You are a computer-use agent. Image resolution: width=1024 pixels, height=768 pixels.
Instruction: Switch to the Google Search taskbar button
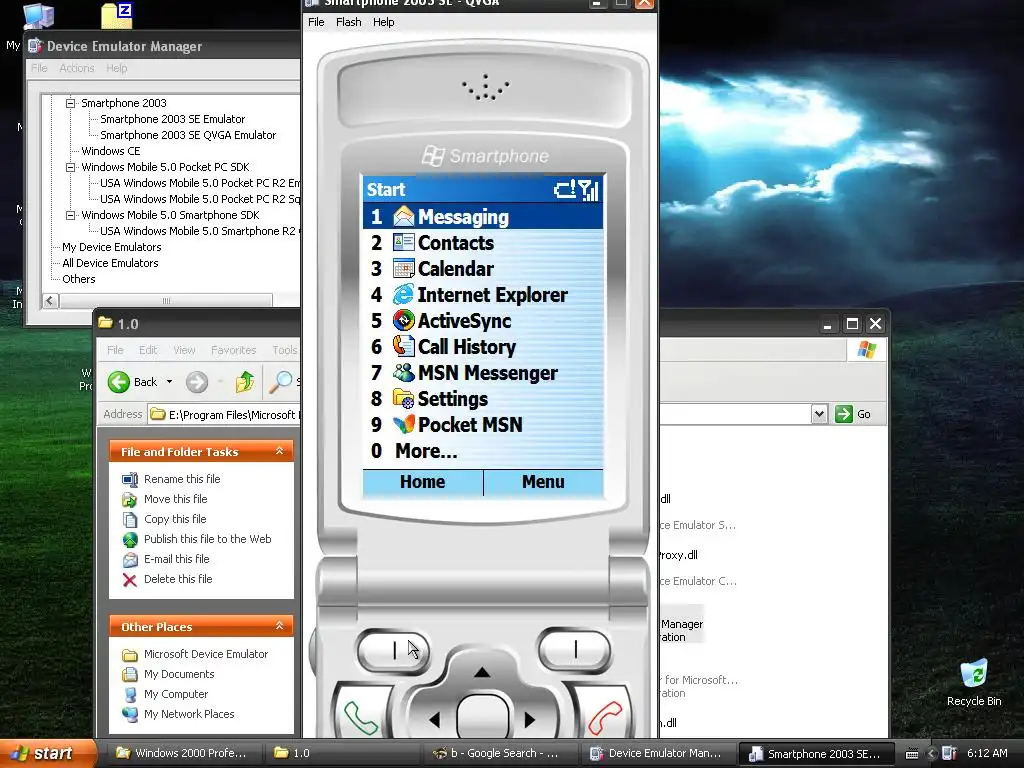point(498,753)
